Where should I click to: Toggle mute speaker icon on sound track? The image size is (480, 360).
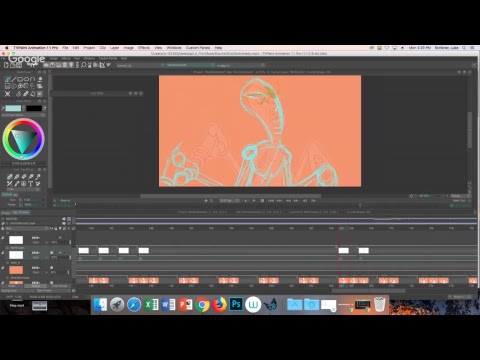(x=64, y=219)
